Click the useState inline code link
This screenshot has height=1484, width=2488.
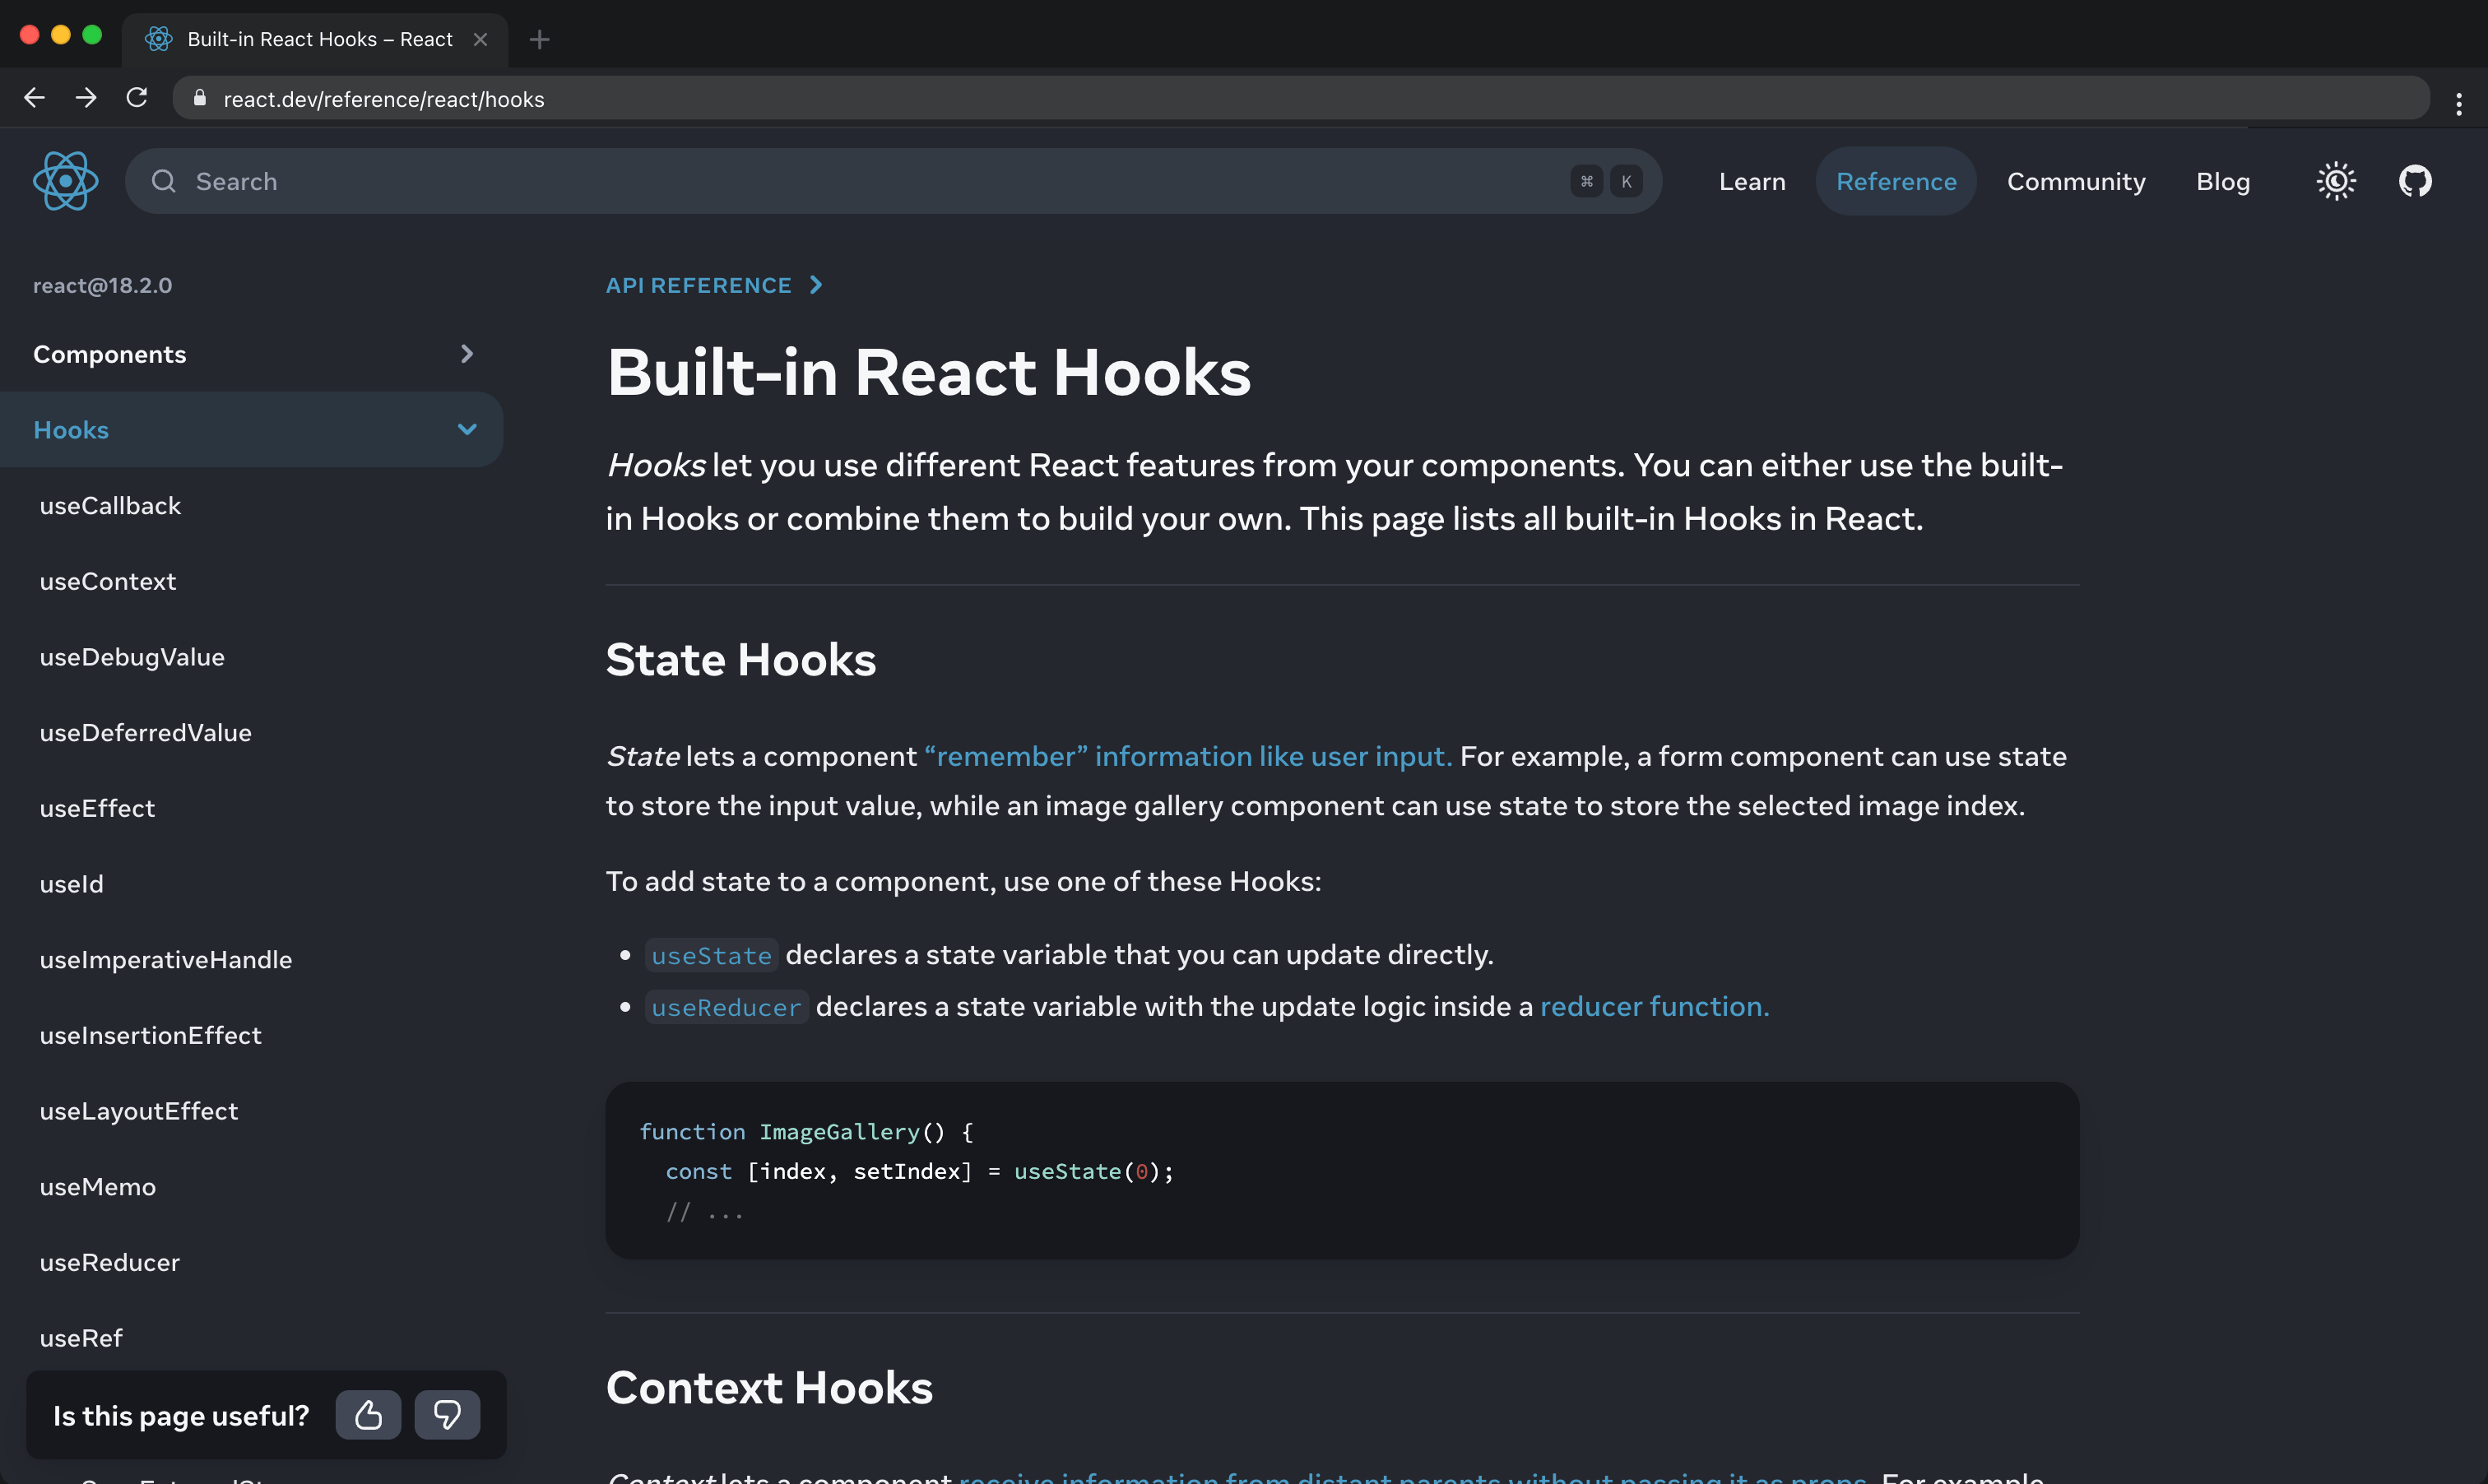(711, 955)
